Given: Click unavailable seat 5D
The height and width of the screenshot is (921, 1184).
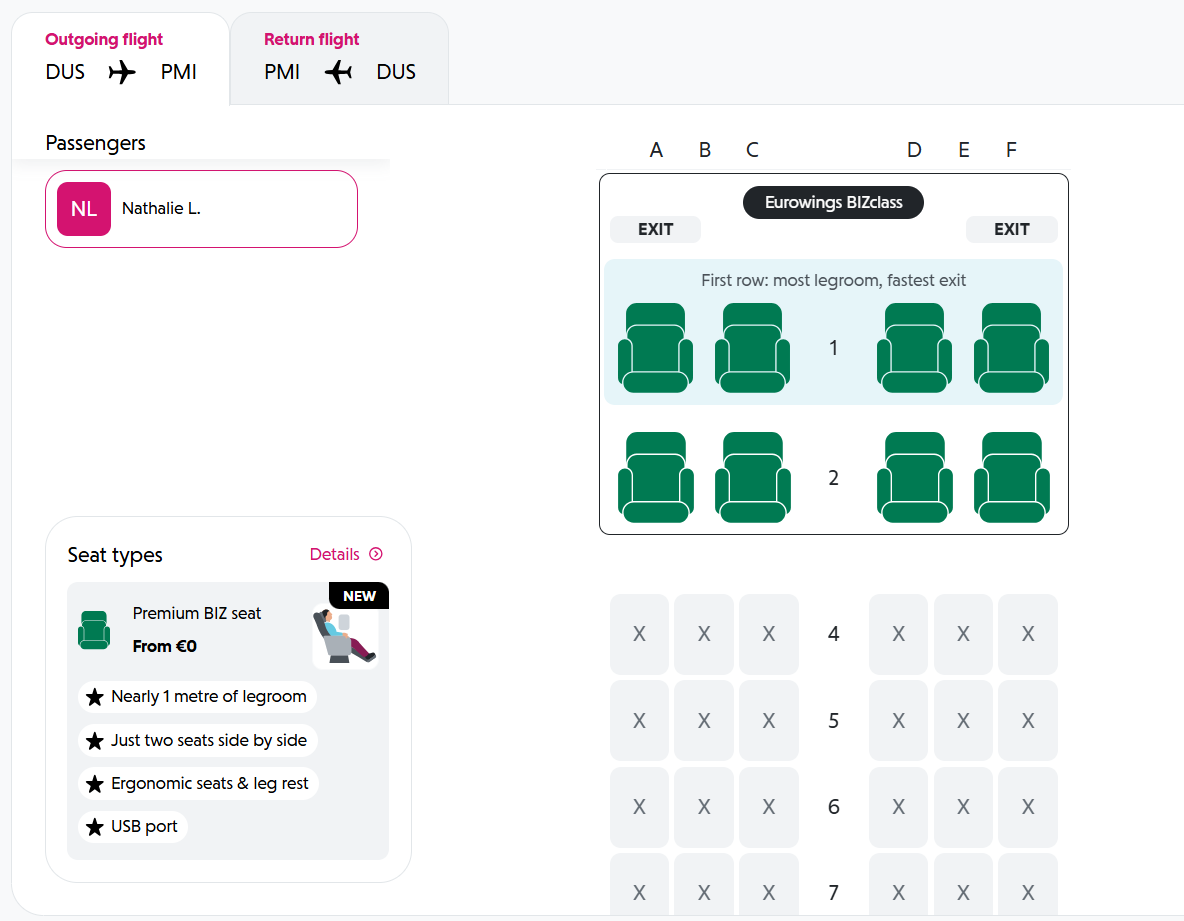Looking at the screenshot, I should 898,721.
